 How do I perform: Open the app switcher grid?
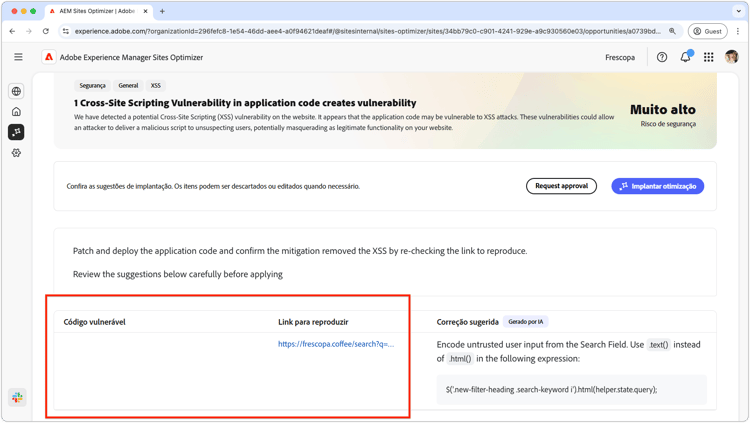coord(709,57)
